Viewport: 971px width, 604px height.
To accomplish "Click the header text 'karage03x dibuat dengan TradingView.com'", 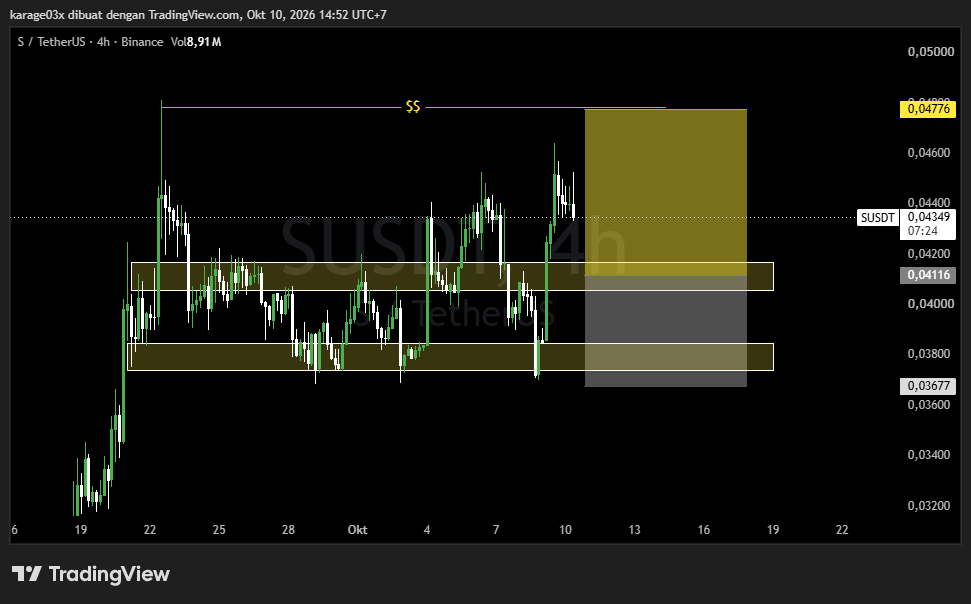I will coord(126,14).
